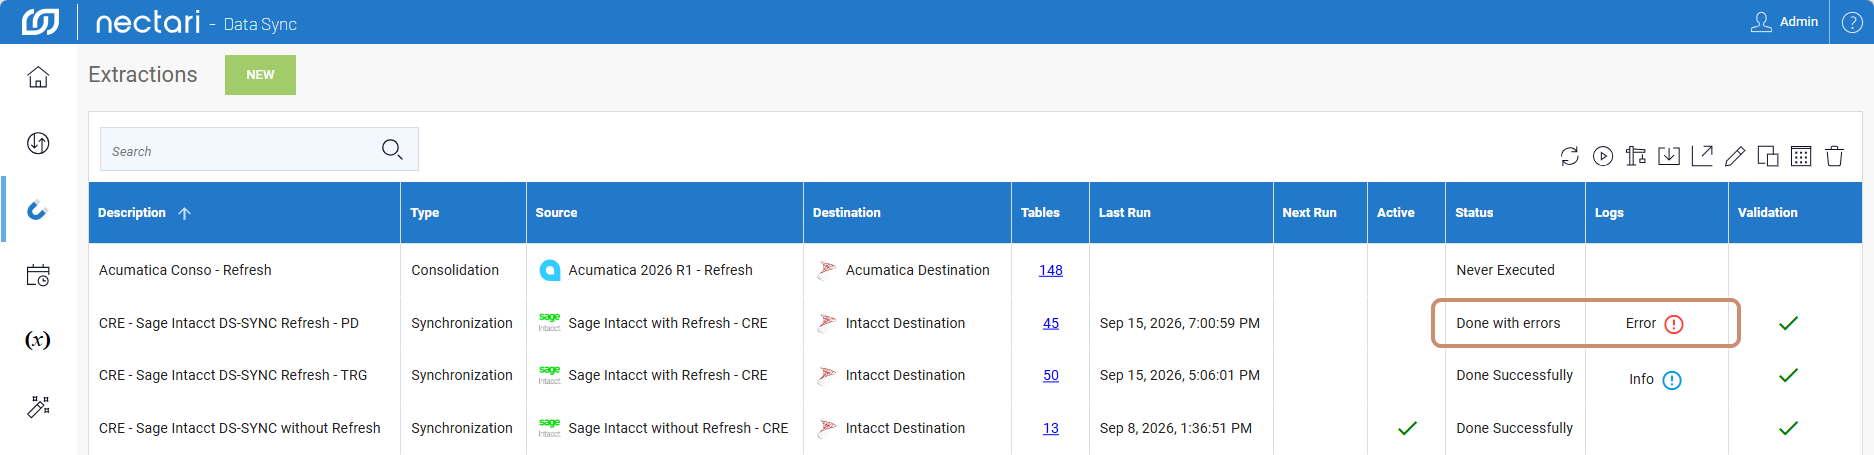Sort by the Source column header

coord(556,213)
